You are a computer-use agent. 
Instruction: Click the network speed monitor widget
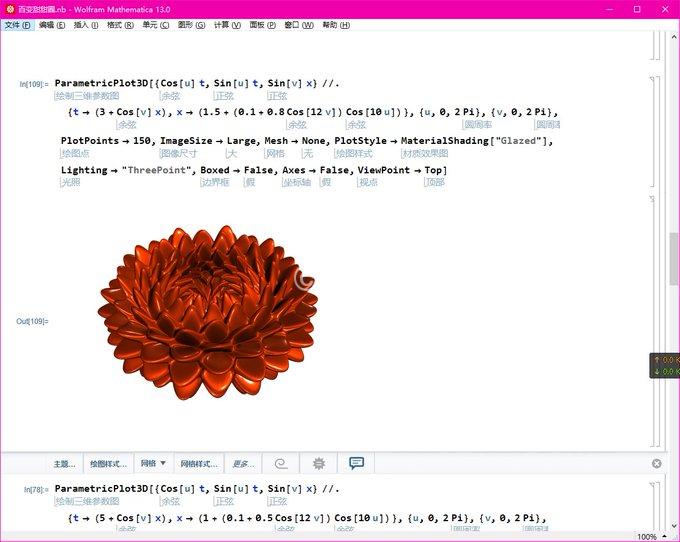point(664,365)
